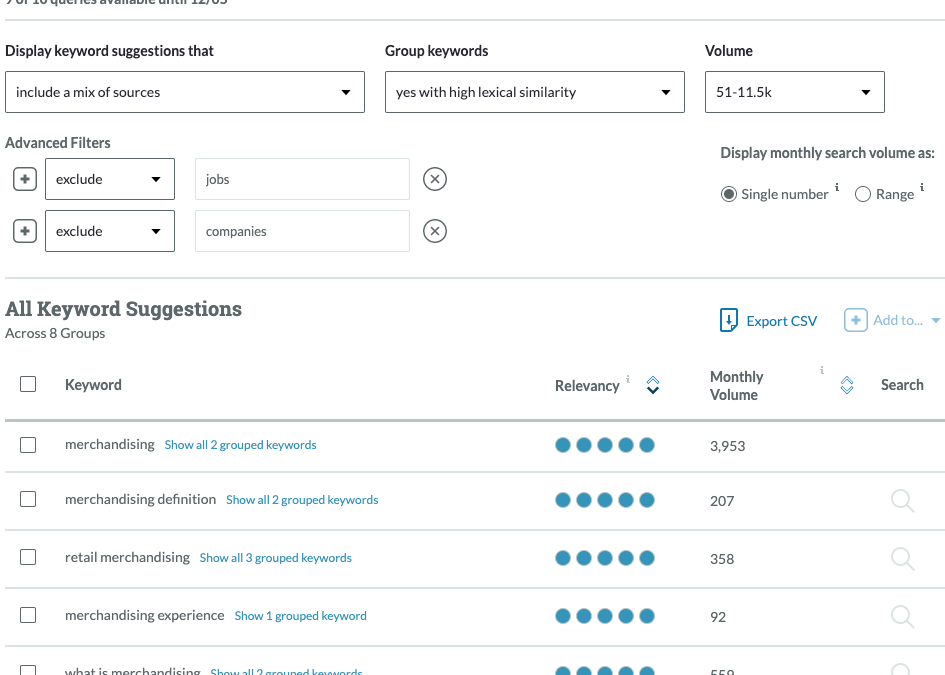Export results with Export CSV
The height and width of the screenshot is (675, 945).
(769, 321)
